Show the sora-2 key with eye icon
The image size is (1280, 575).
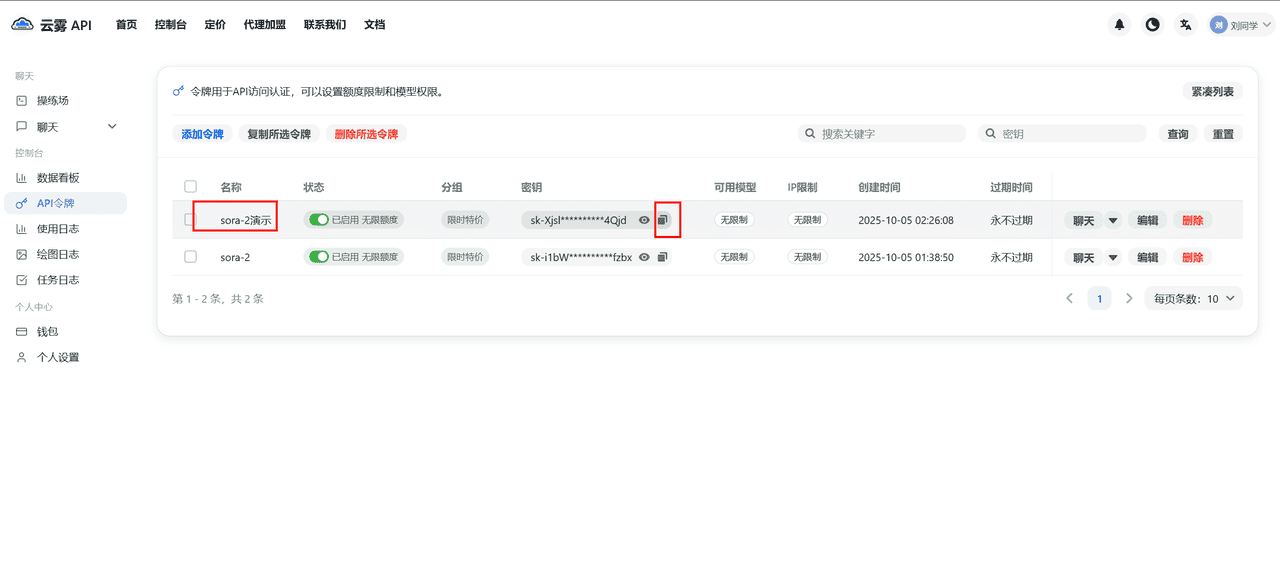coord(645,257)
